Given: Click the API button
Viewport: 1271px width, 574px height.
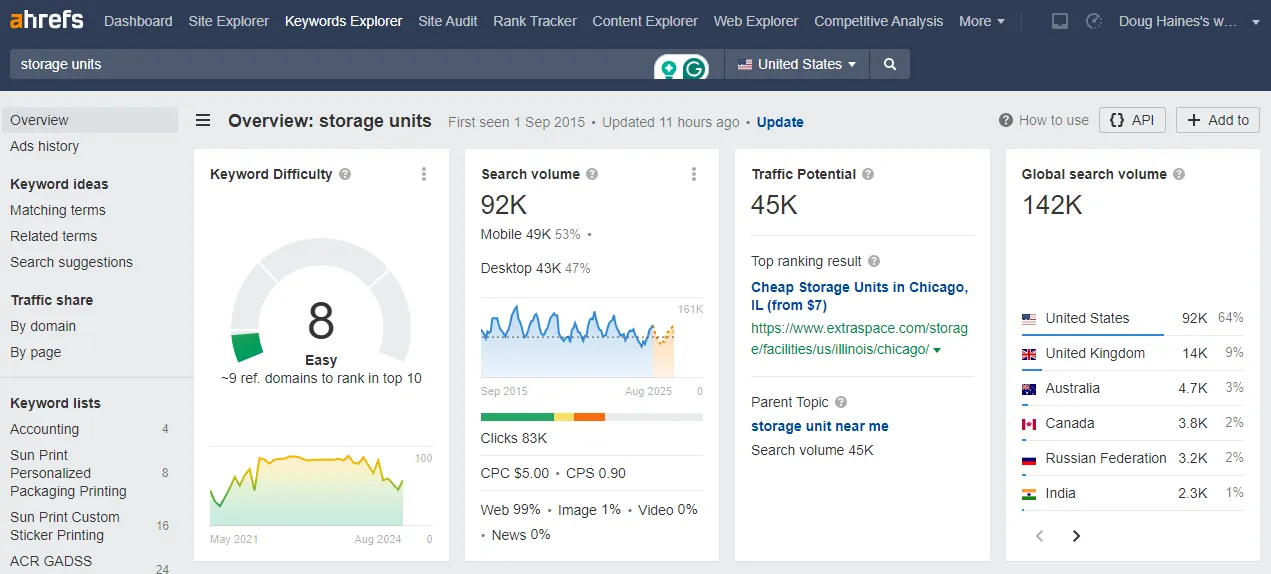Looking at the screenshot, I should pyautogui.click(x=1132, y=120).
